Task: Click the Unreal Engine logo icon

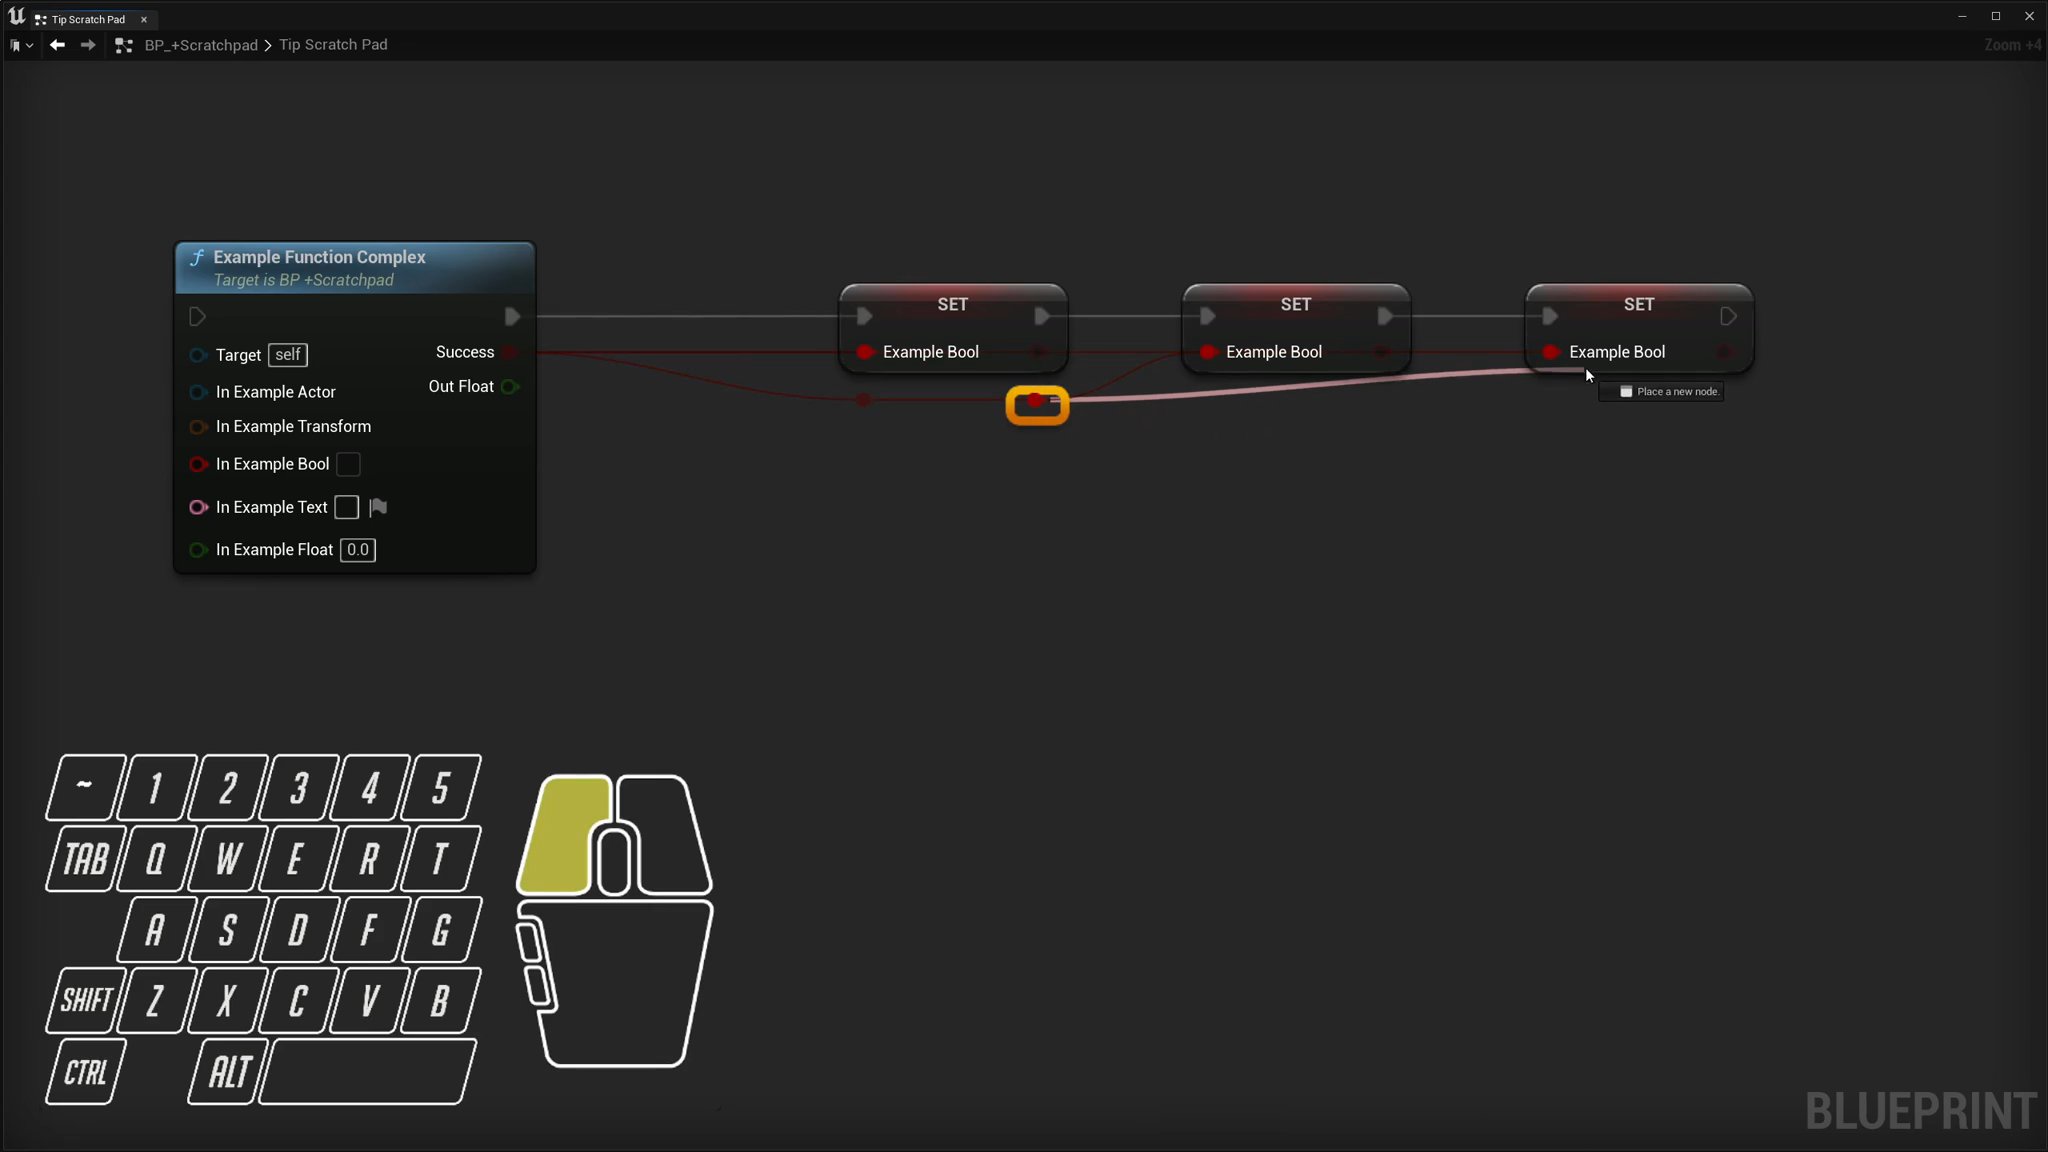Action: pos(16,17)
